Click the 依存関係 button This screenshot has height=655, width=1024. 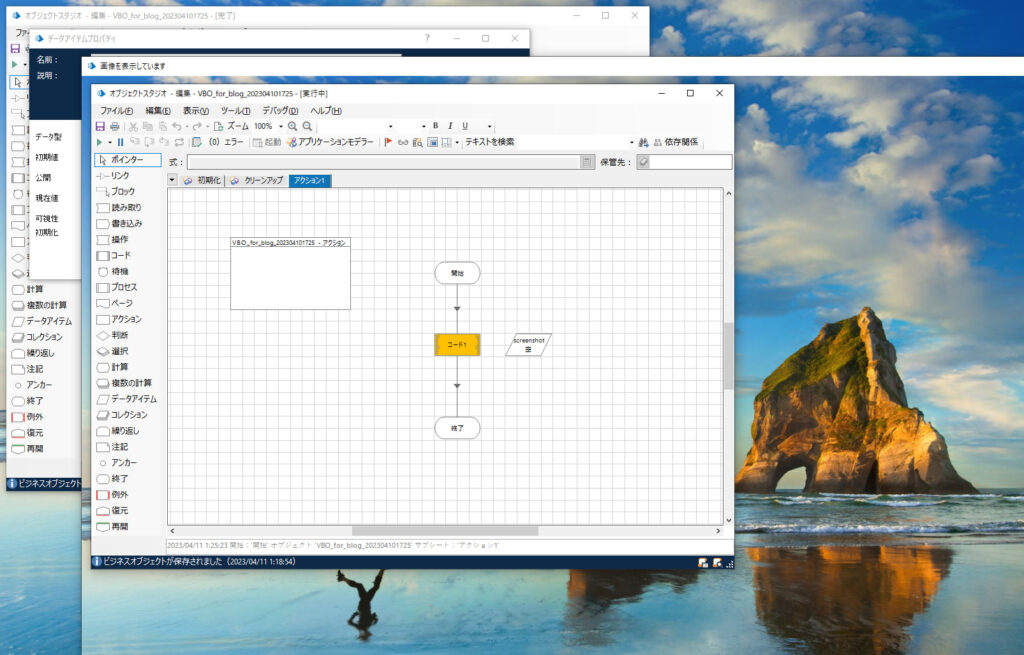(675, 142)
